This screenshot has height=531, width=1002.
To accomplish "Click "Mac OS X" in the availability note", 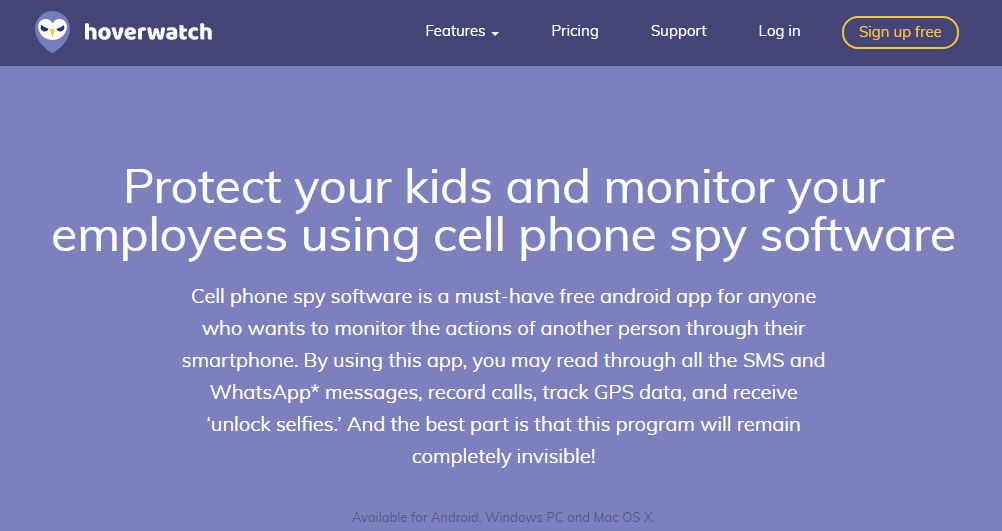I will (x=621, y=518).
